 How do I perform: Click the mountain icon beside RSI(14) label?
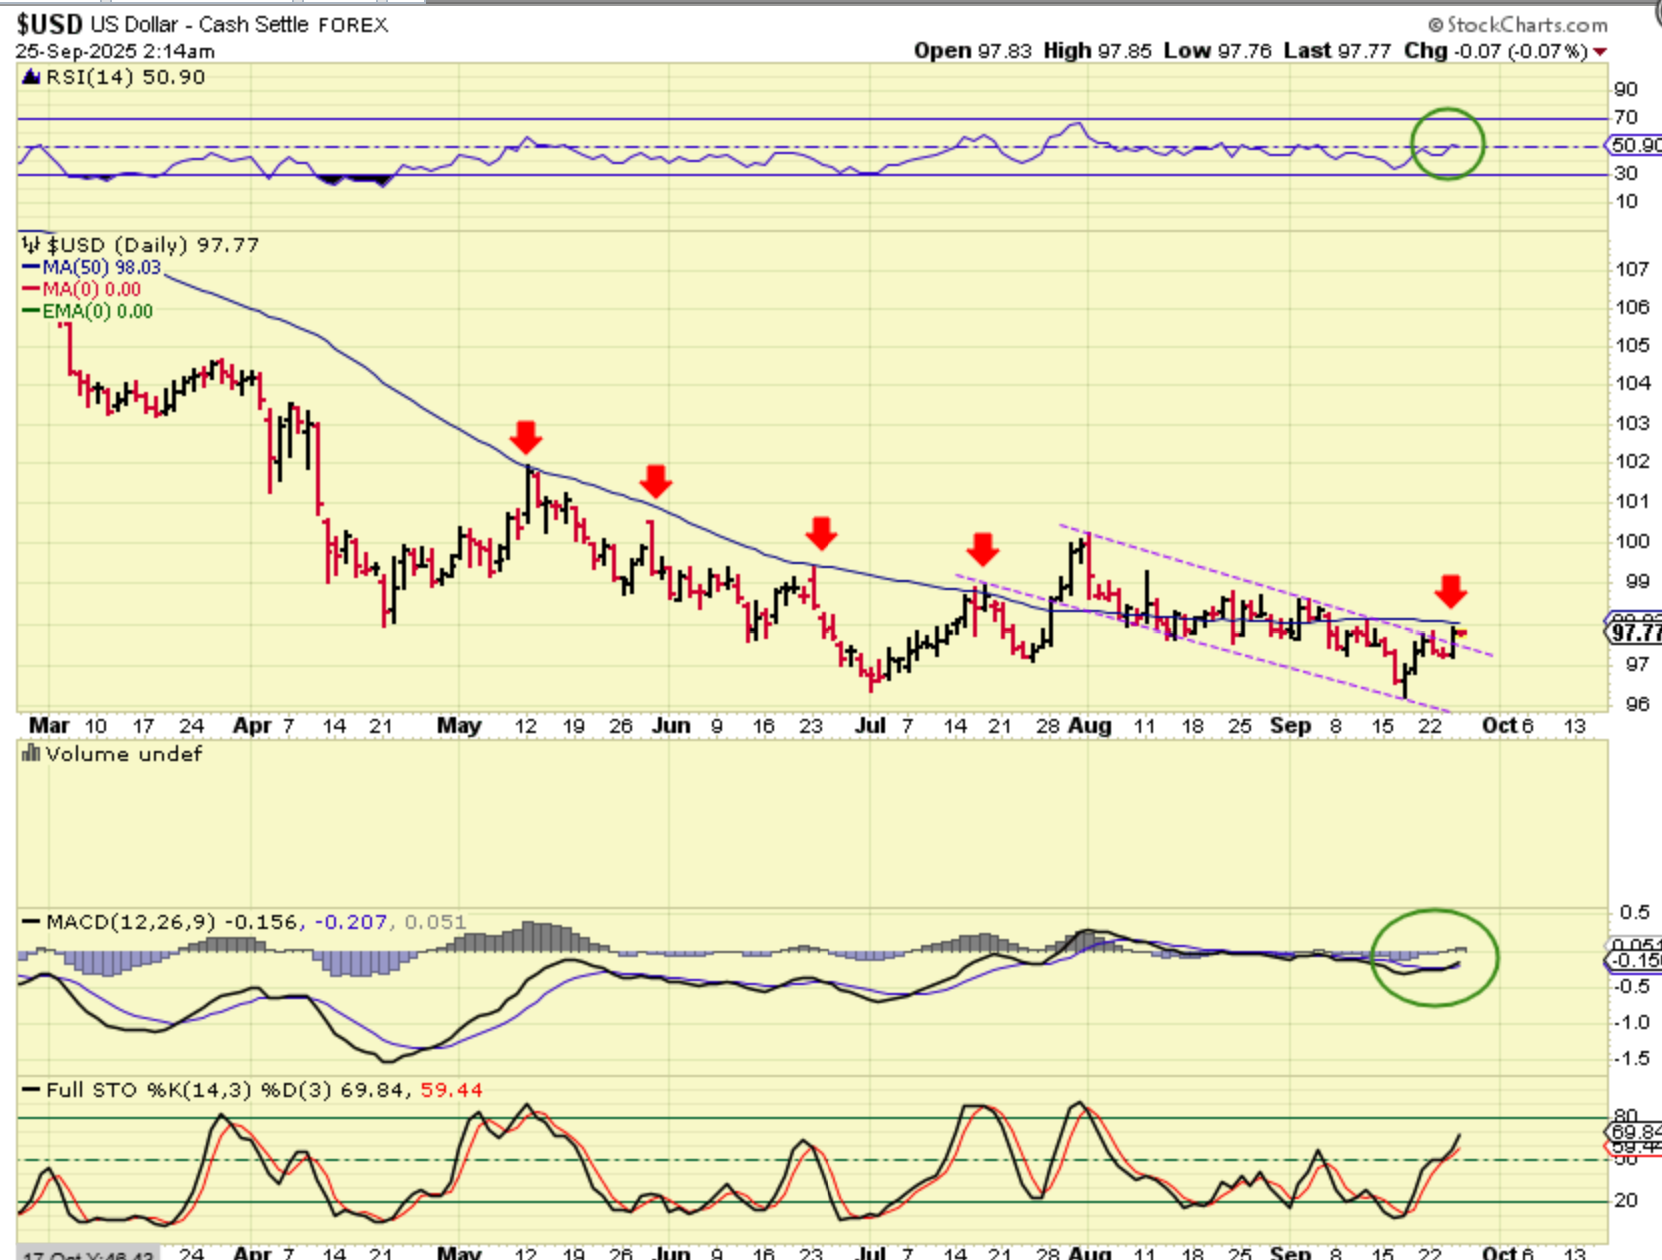coord(31,77)
